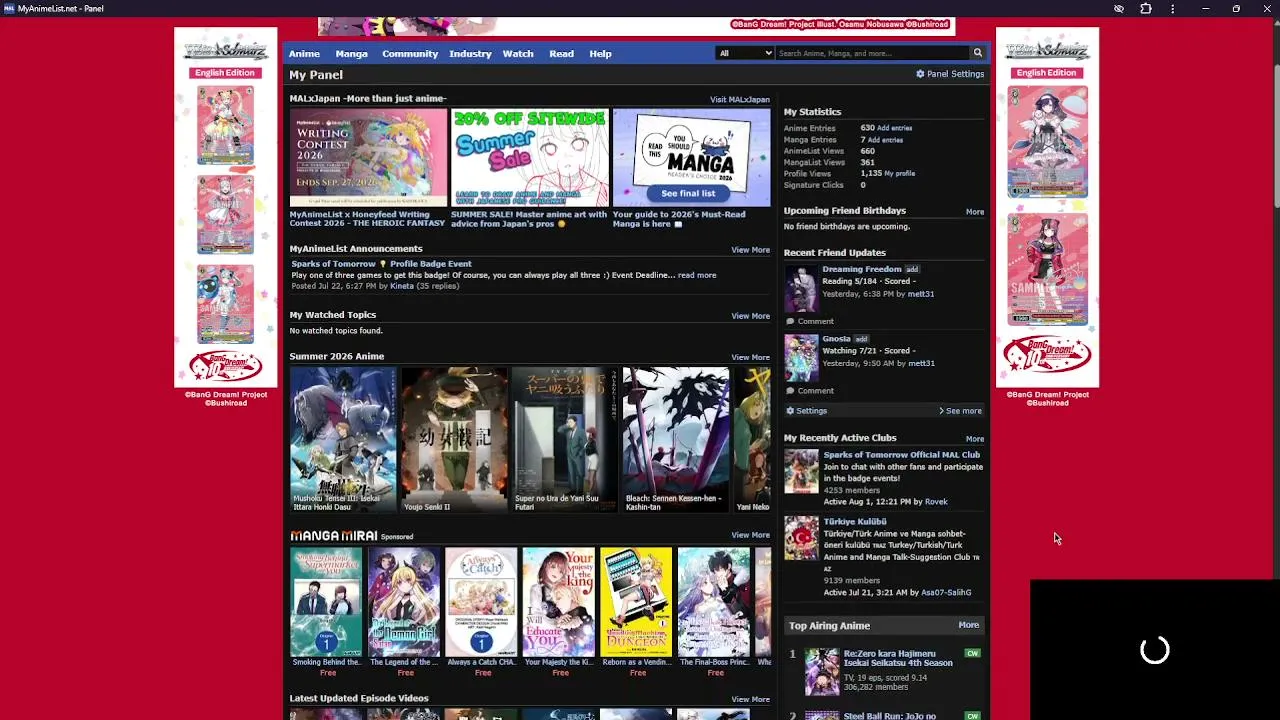Image resolution: width=1280 pixels, height=720 pixels.
Task: Click More for Top Airing Anime
Action: coord(969,625)
